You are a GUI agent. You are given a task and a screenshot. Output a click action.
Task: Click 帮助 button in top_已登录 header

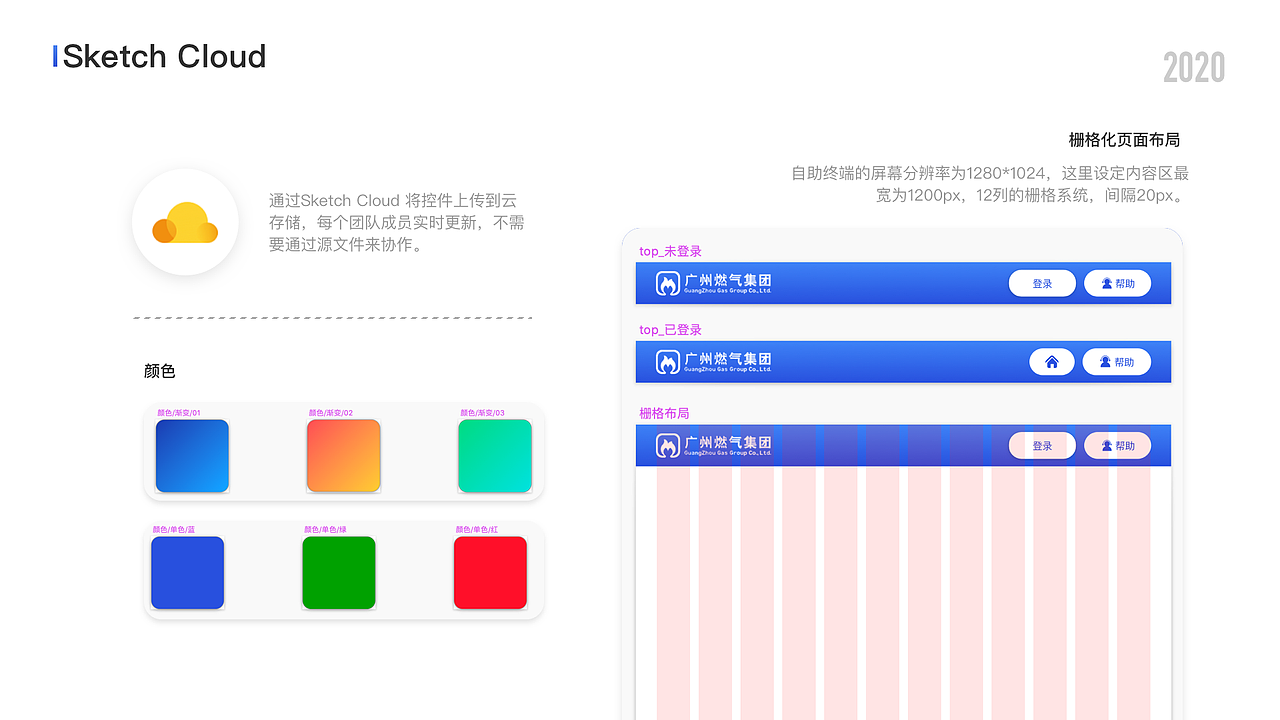[1117, 362]
